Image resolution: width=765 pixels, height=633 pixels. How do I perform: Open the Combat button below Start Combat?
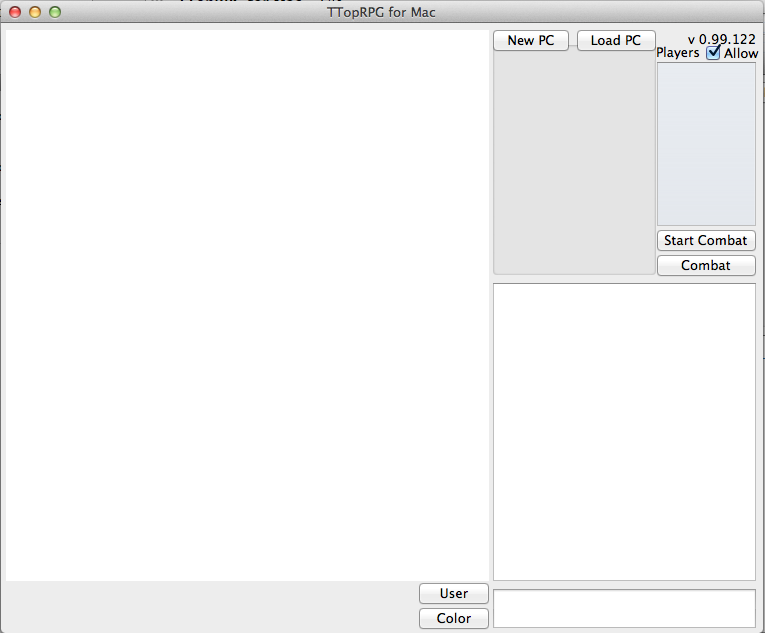coord(705,265)
